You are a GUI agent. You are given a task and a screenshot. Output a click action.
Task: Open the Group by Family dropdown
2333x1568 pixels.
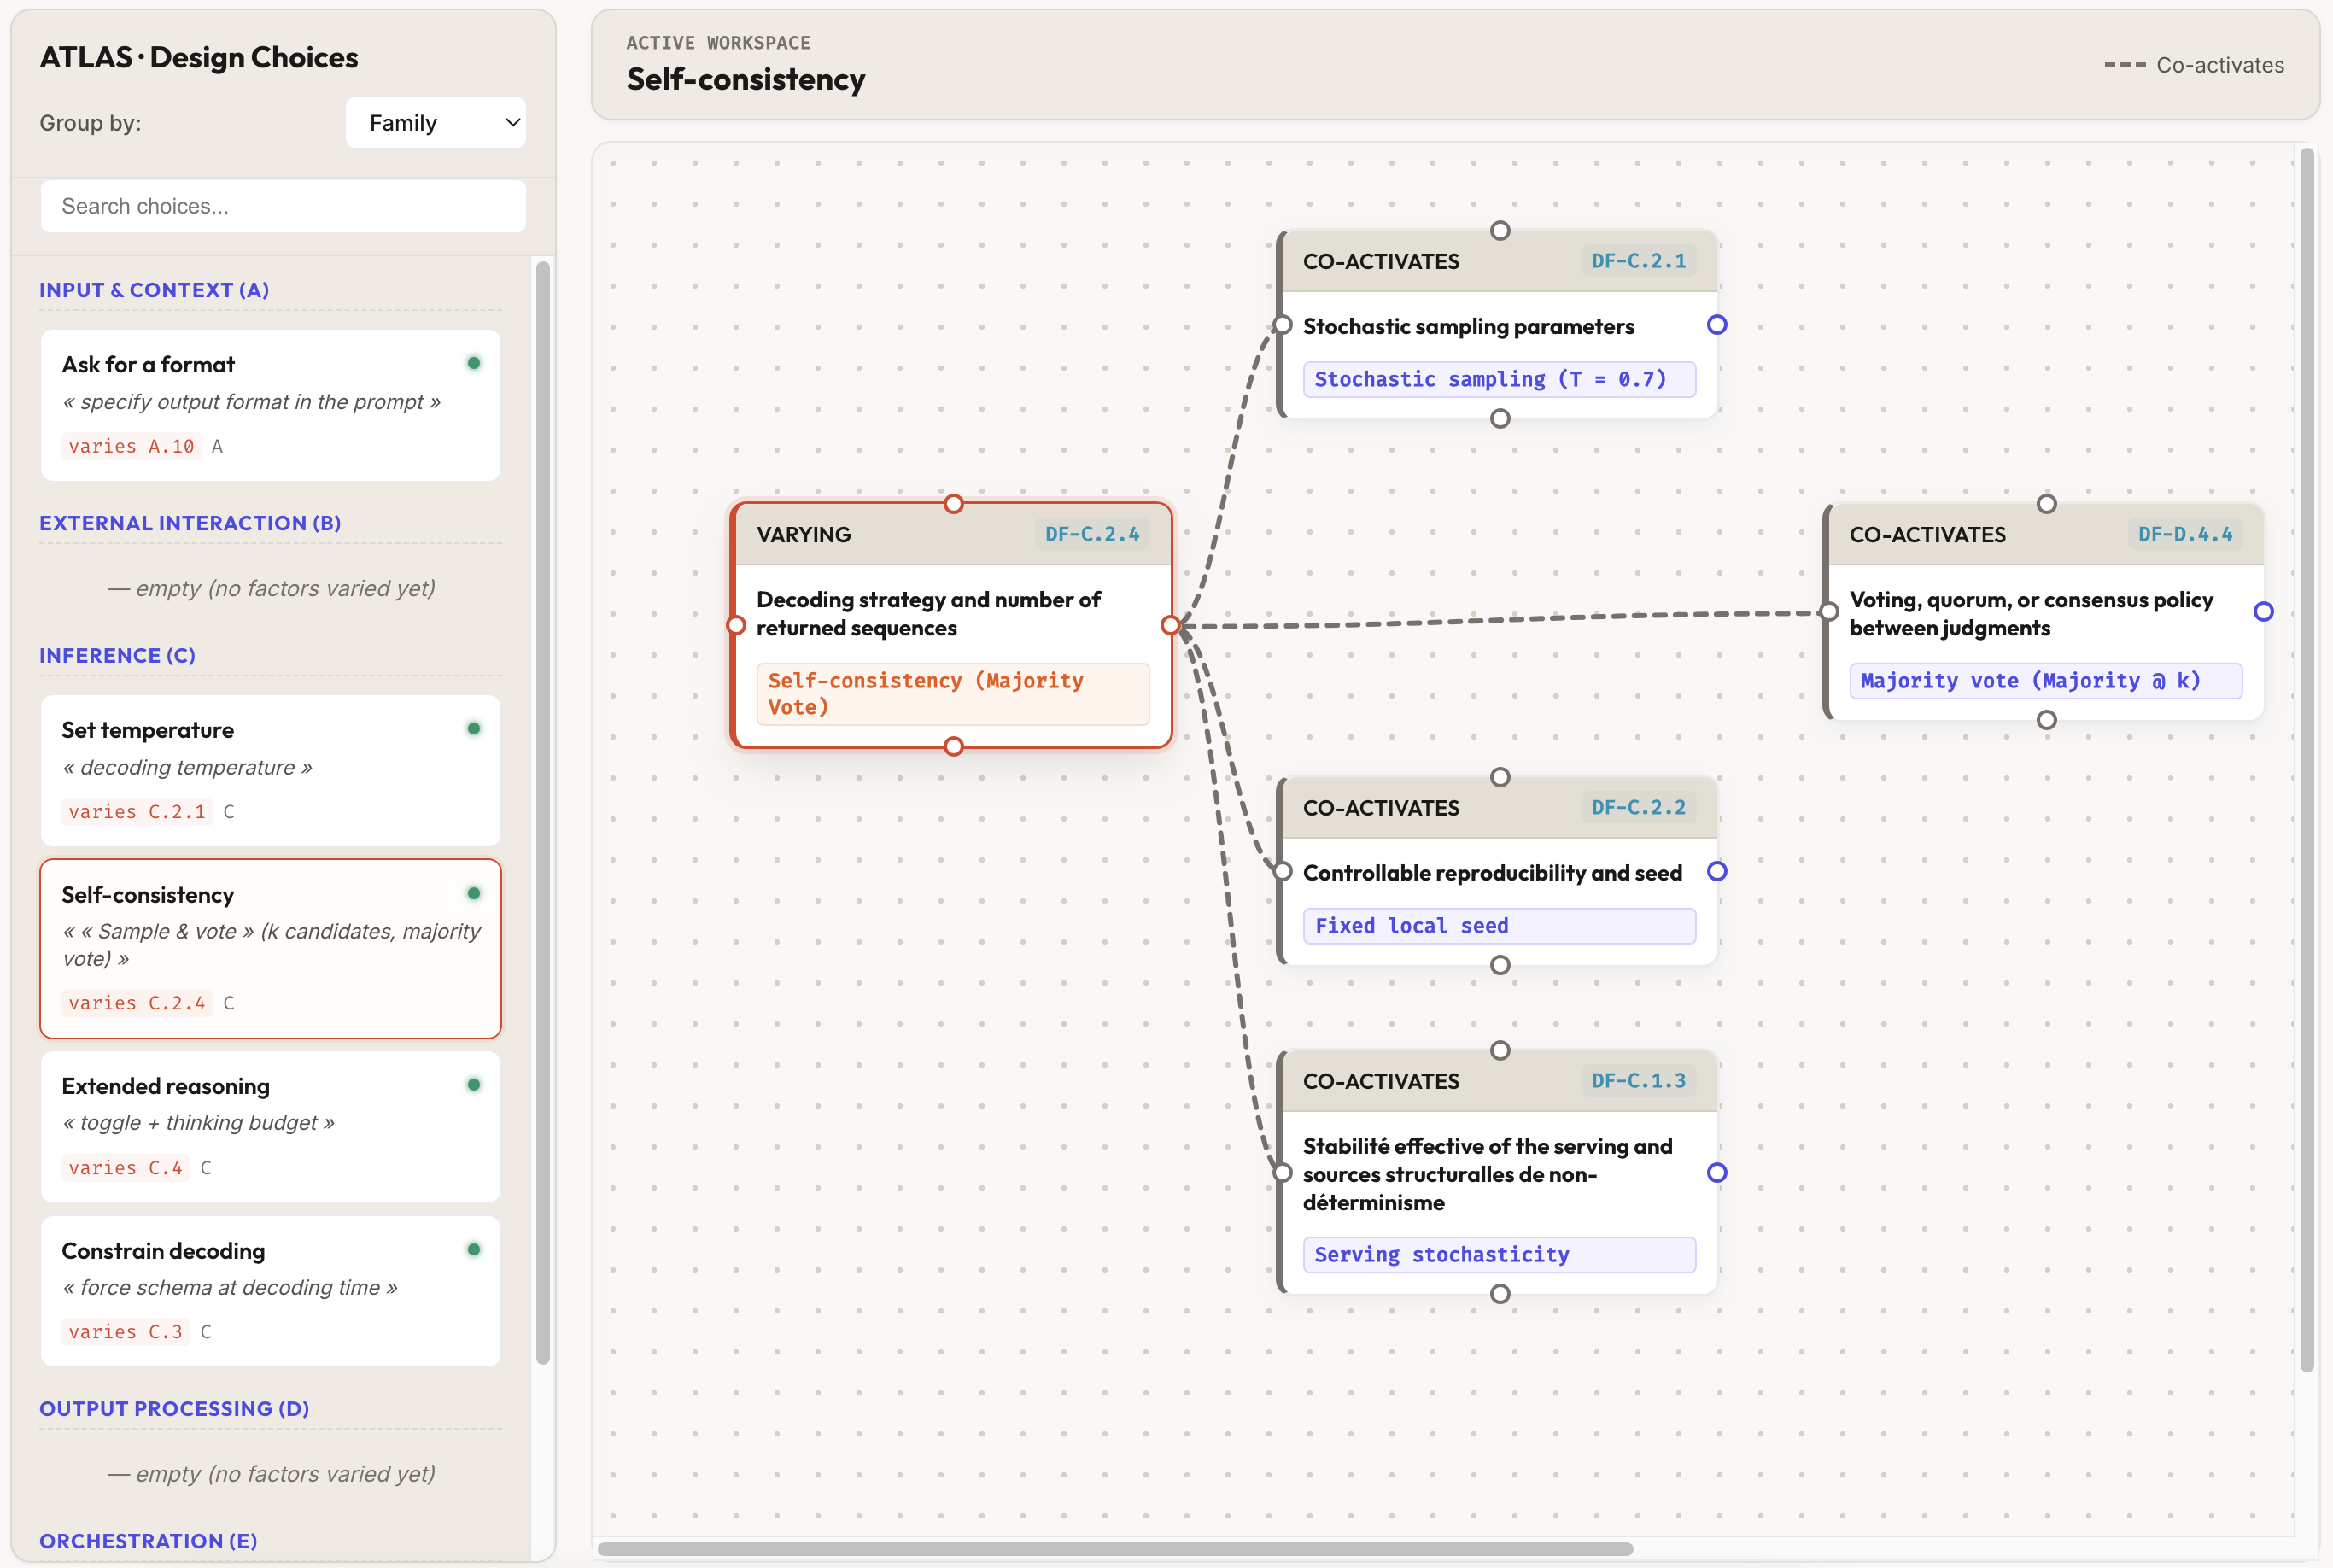[x=436, y=123]
